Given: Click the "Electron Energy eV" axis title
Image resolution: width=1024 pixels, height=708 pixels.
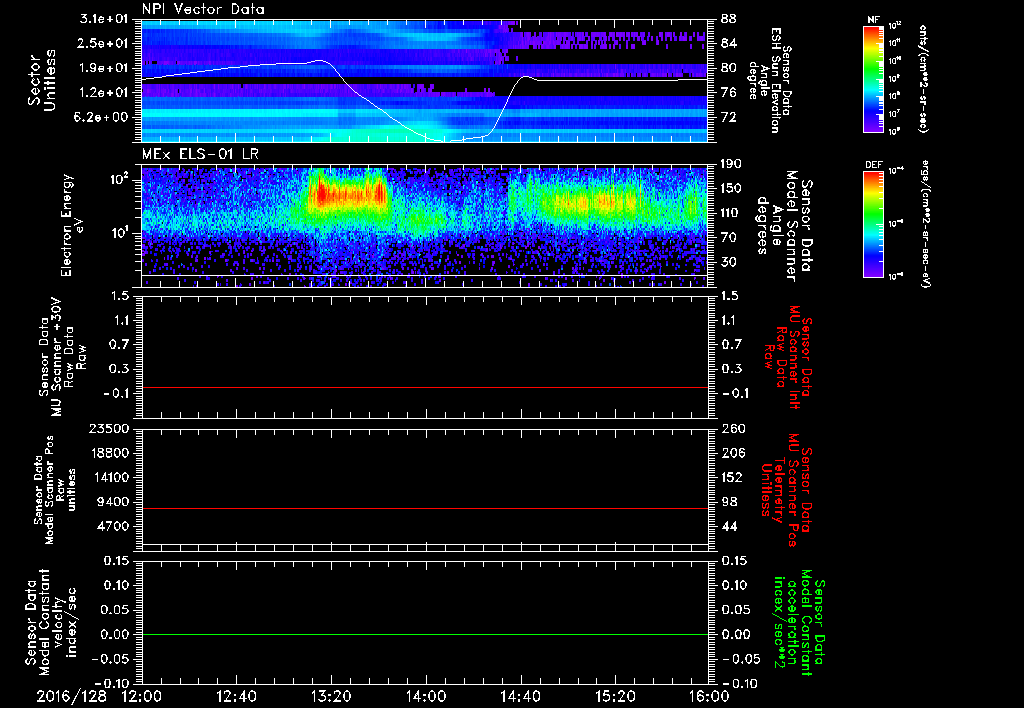Looking at the screenshot, I should coord(72,225).
